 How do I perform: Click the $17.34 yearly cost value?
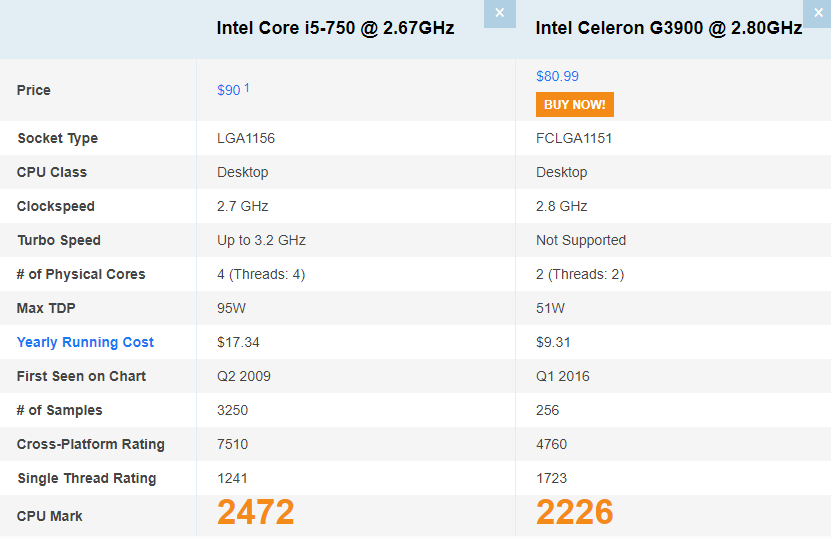click(x=238, y=342)
